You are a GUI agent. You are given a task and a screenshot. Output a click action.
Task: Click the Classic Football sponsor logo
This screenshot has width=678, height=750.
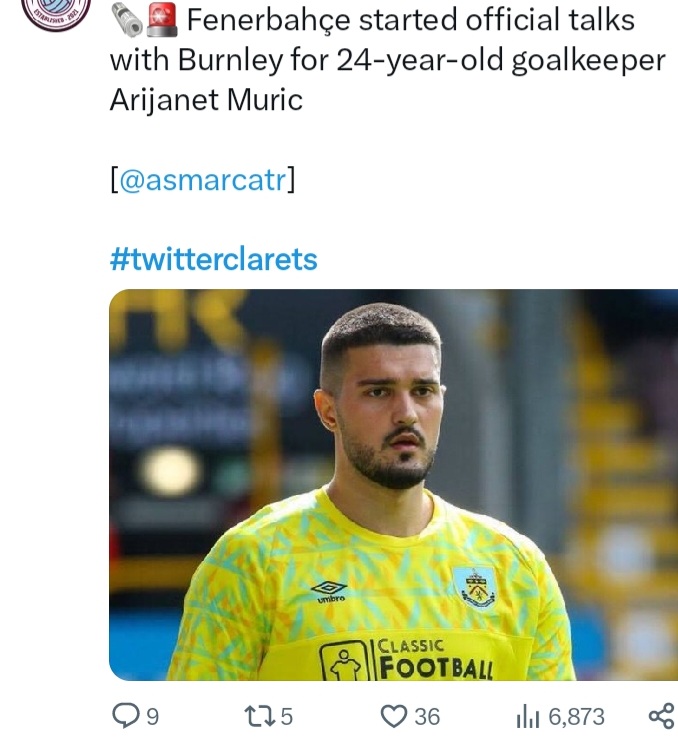point(407,659)
